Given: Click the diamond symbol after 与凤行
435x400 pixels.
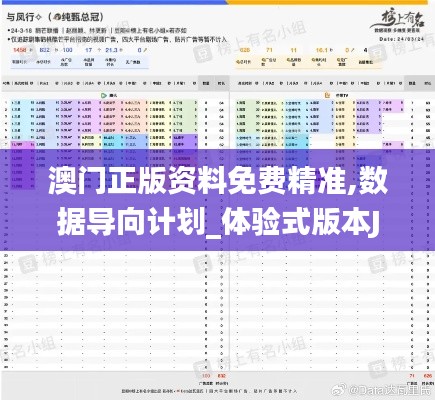Looking at the screenshot, I should tap(38, 17).
